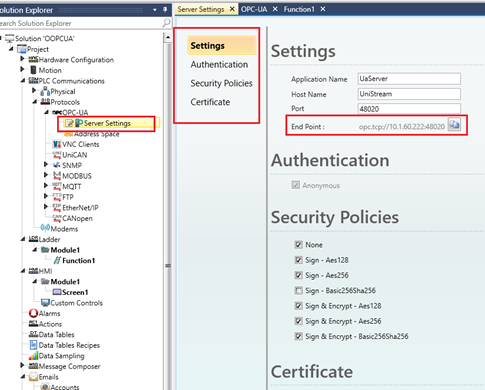Copy the End Point address icon
This screenshot has height=390, width=485.
point(454,125)
